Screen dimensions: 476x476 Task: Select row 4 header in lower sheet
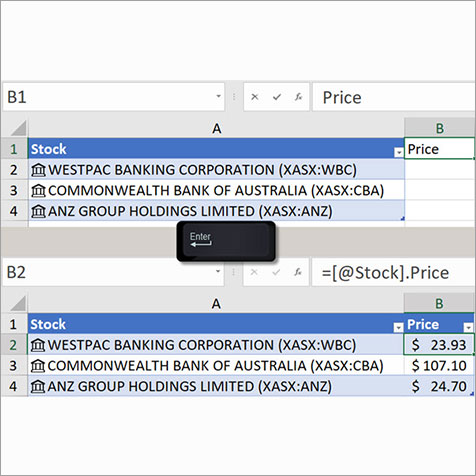click(x=13, y=386)
